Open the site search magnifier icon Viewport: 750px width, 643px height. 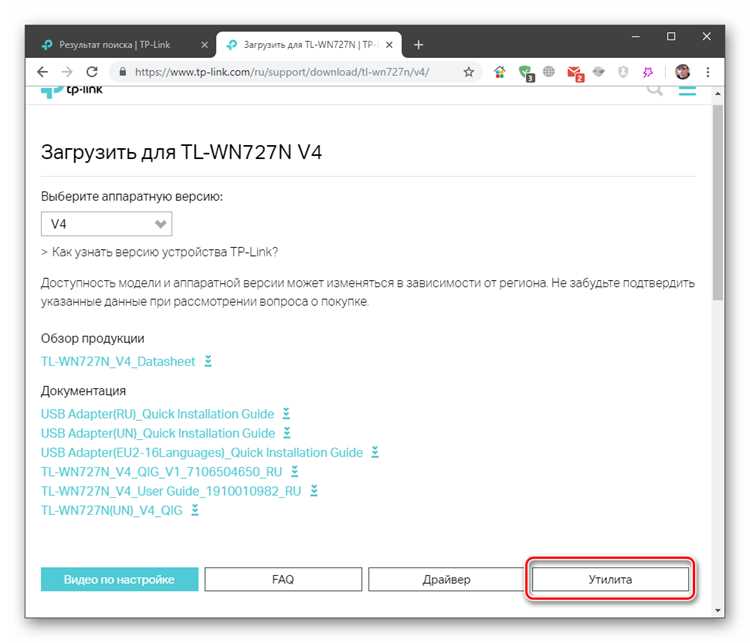point(654,89)
